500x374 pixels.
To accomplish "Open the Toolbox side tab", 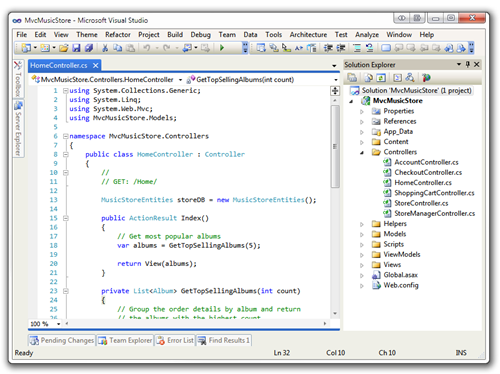I will [x=18, y=78].
